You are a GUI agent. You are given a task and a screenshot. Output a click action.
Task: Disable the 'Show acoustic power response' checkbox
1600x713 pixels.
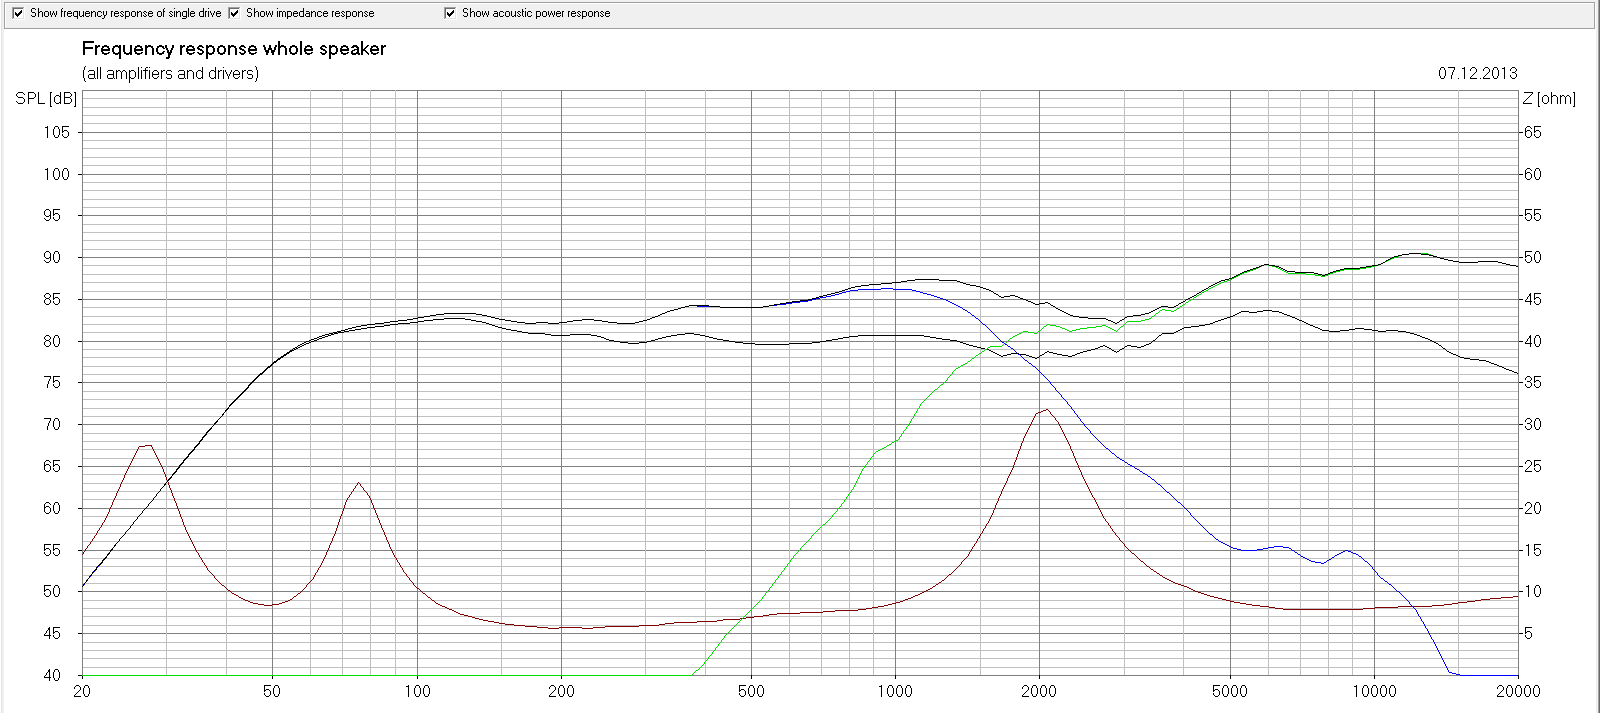tap(450, 13)
